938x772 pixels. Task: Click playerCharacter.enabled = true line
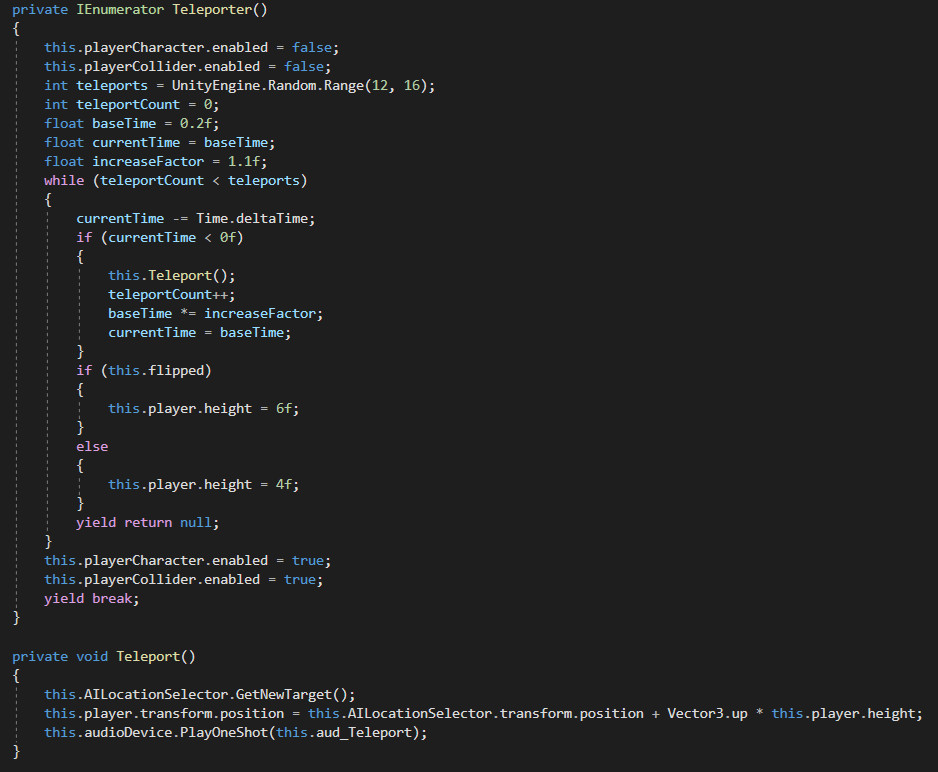coord(187,560)
